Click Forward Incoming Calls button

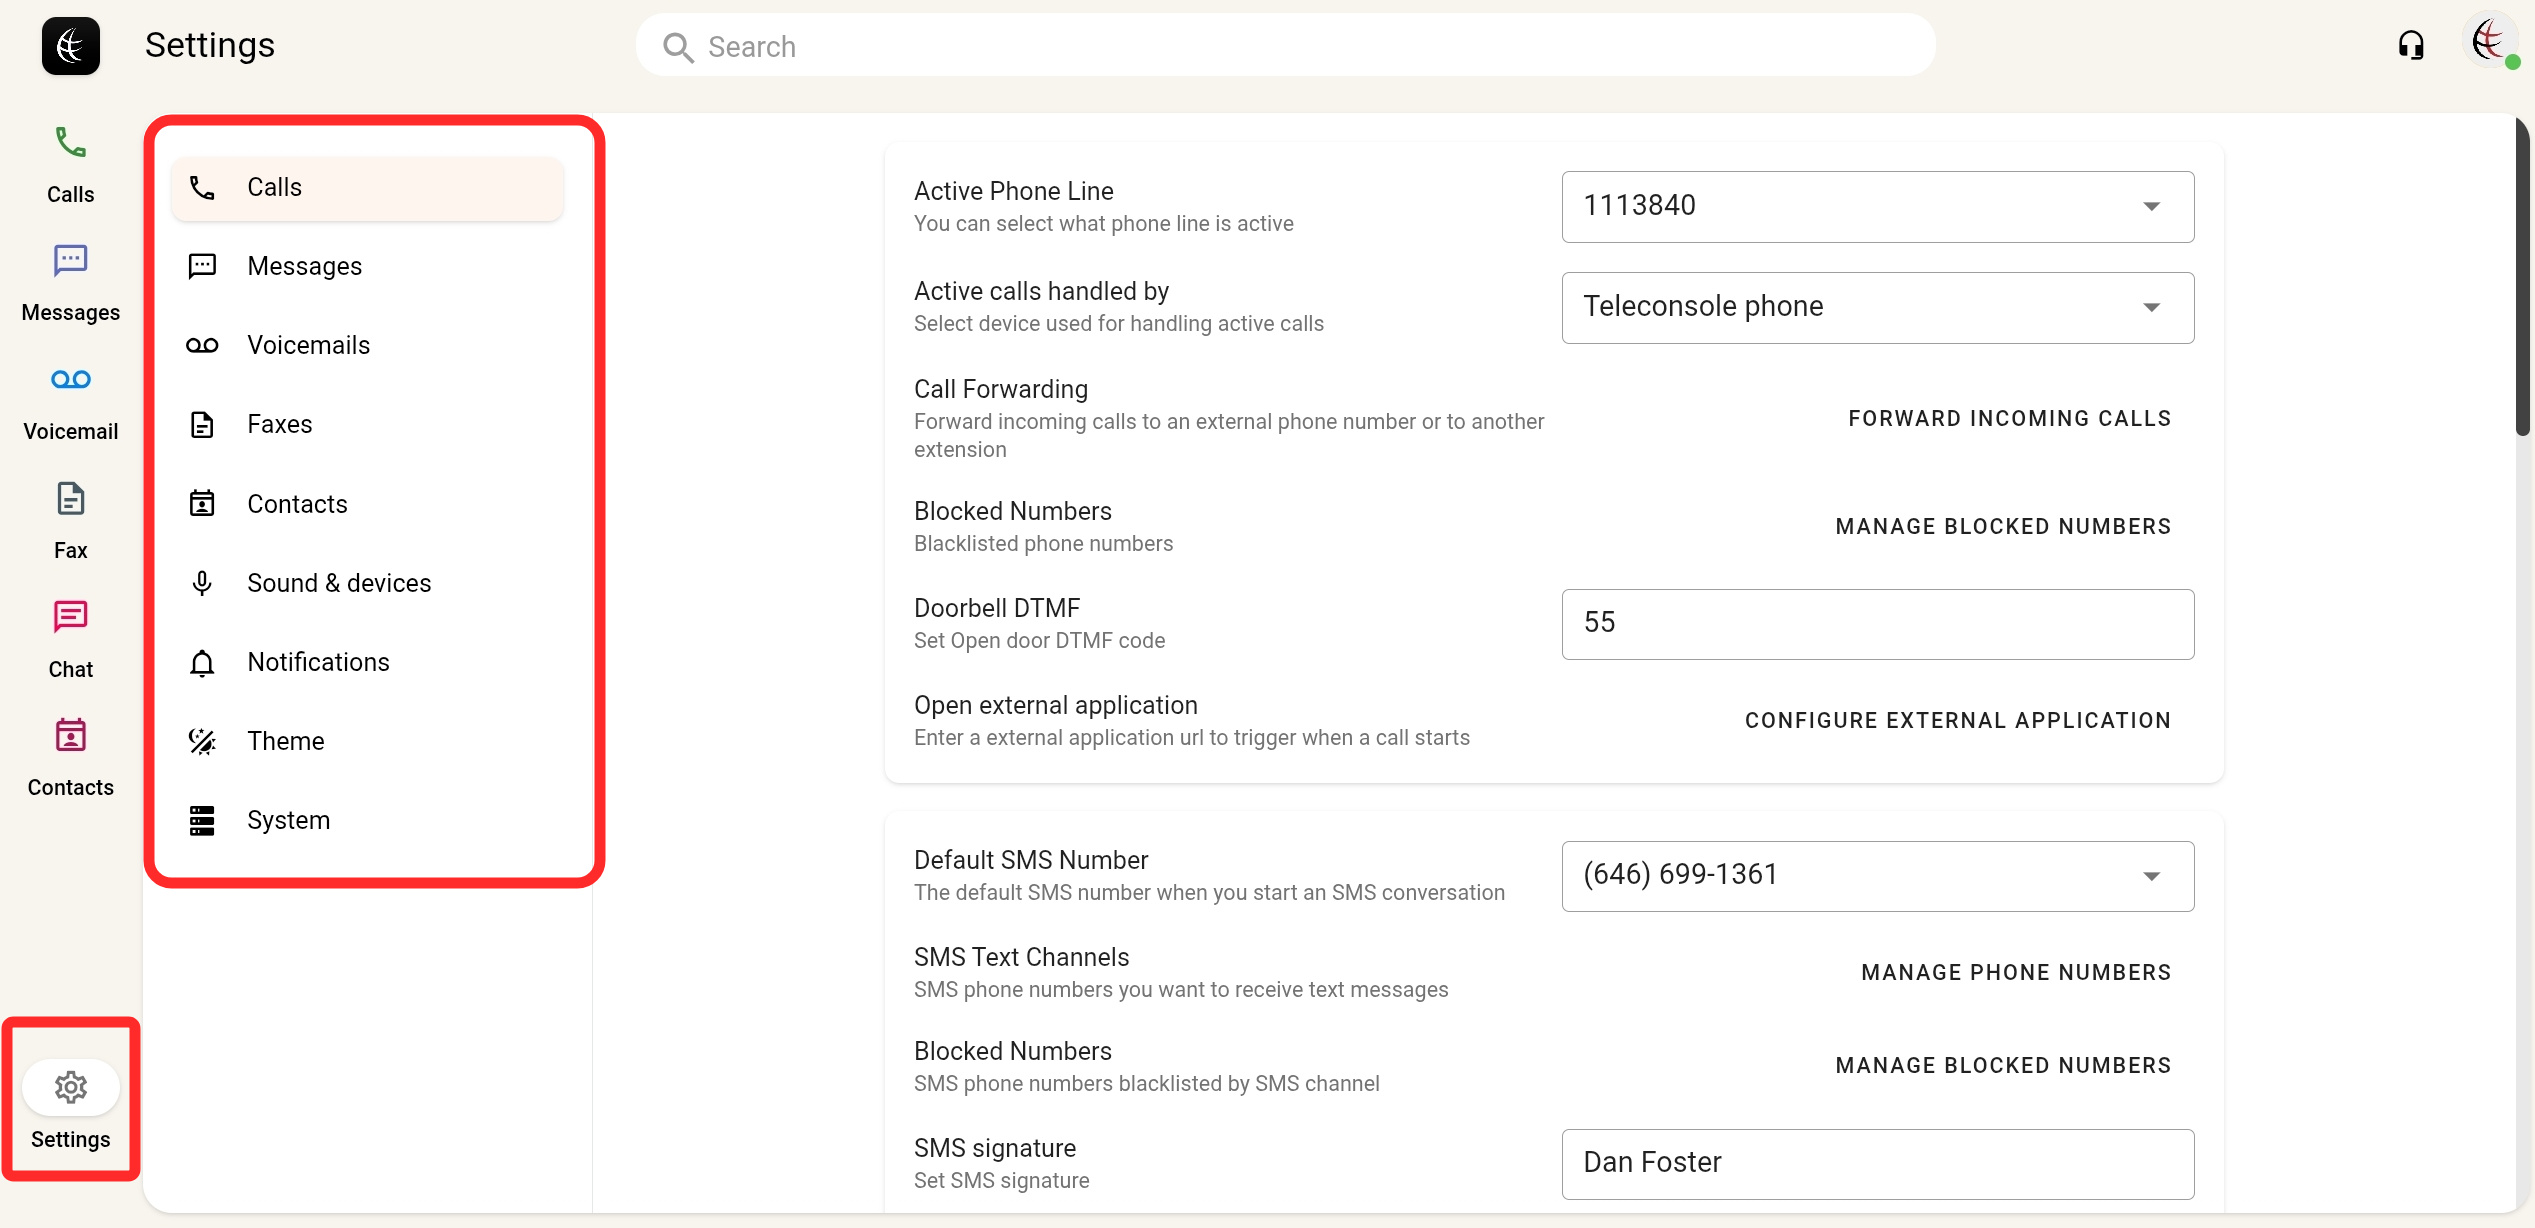point(2009,418)
